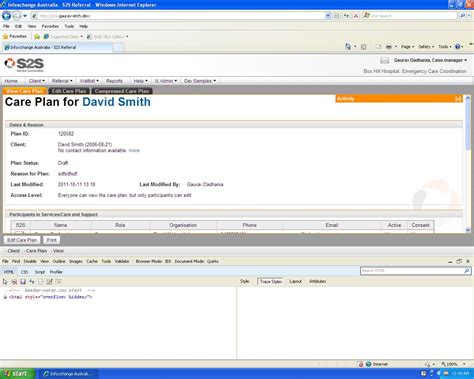This screenshot has width=474, height=379.
Task: Switch to Compressed Care Plan tab
Action: click(122, 91)
